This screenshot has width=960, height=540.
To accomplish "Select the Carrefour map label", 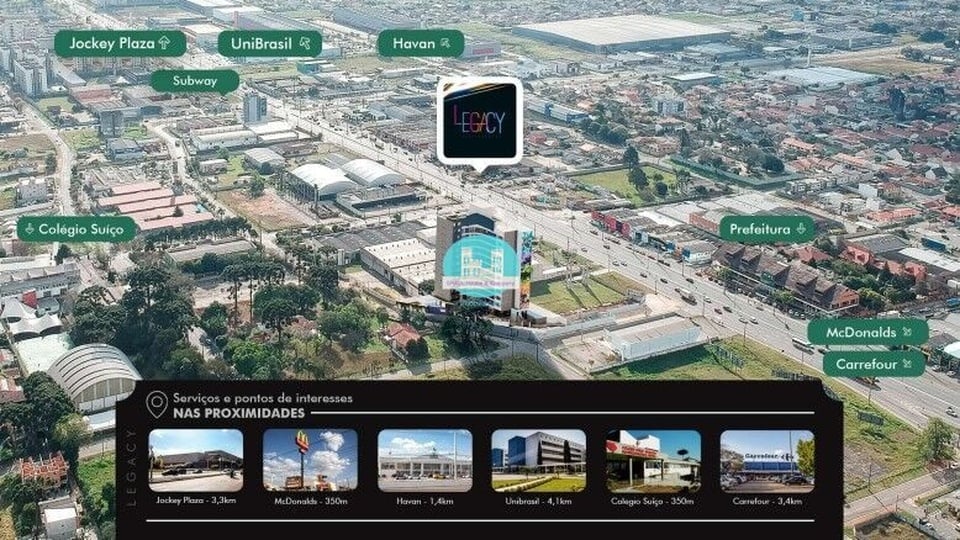I will [x=874, y=364].
